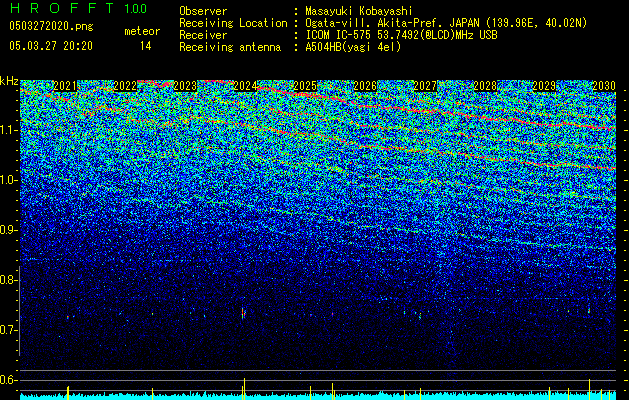This screenshot has height=400, width=629.
Task: Click the A504HB(yagi 4el) antenna text
Action: point(353,47)
